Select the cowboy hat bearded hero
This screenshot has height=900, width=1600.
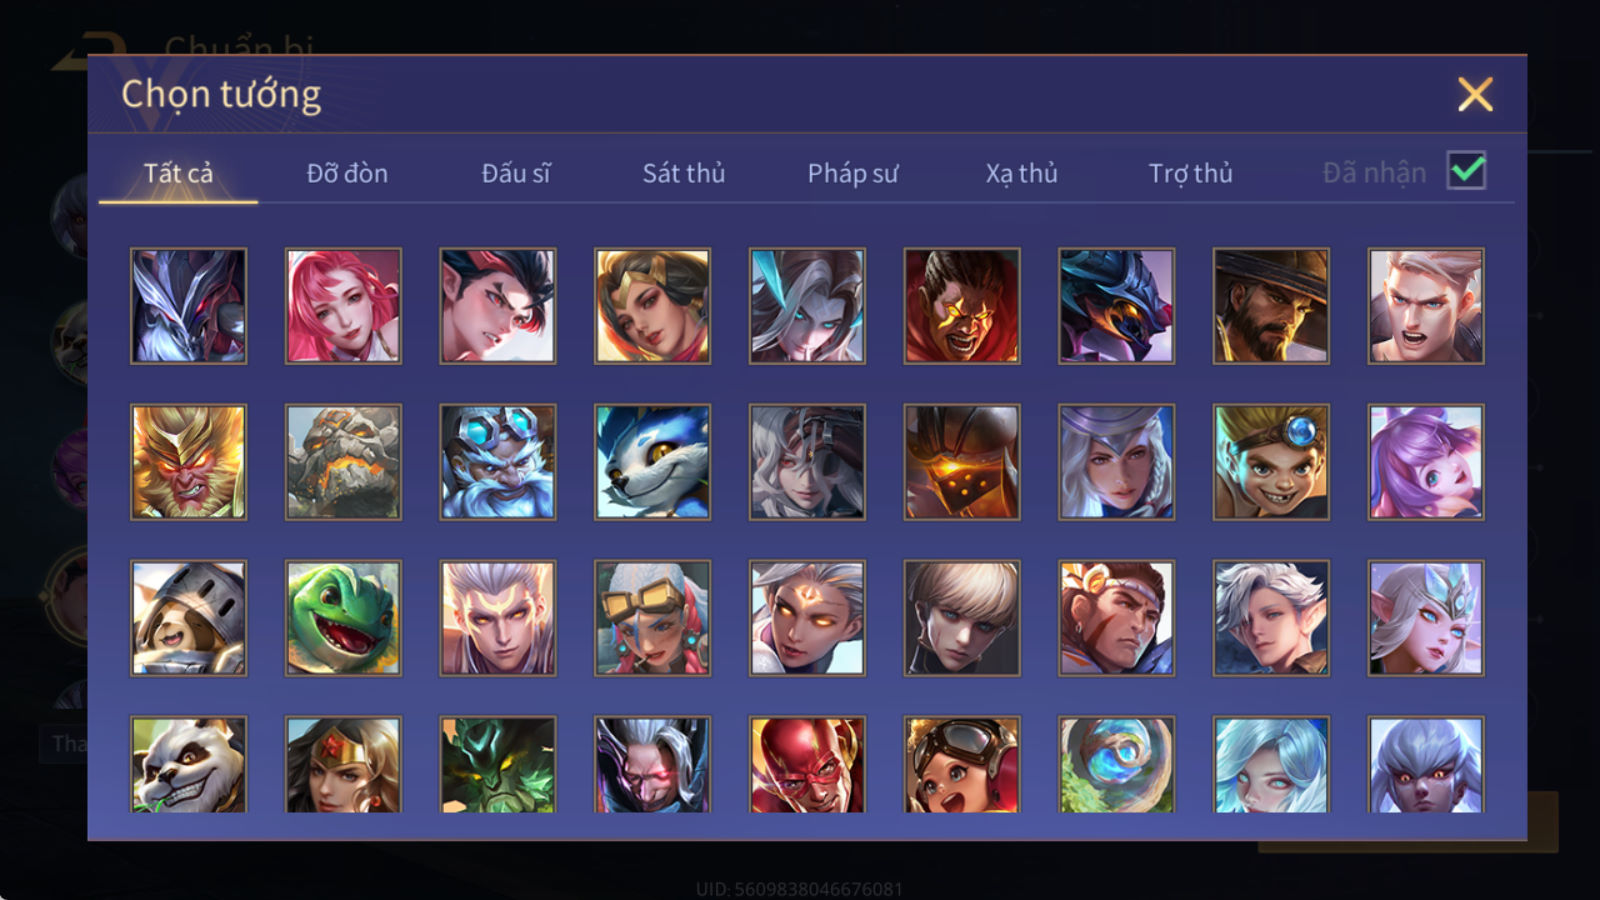(x=1271, y=306)
